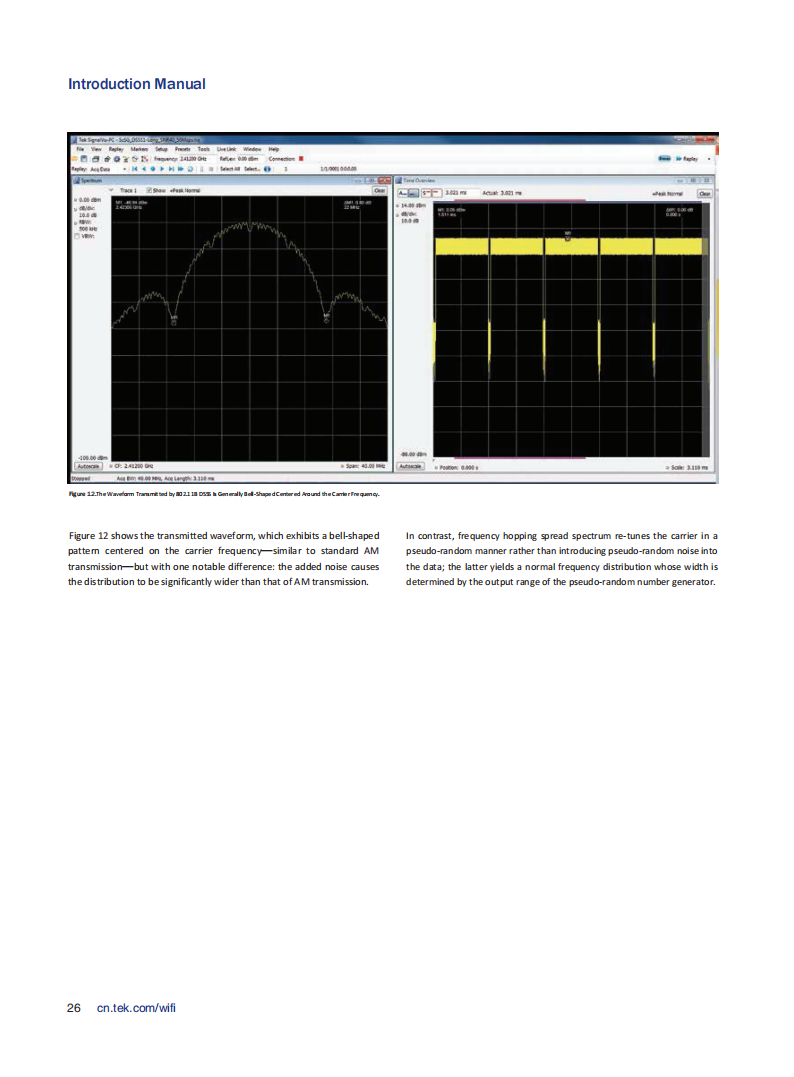The image size is (794, 1077).
Task: Click Autoscale in Time Overview panel
Action: point(411,466)
